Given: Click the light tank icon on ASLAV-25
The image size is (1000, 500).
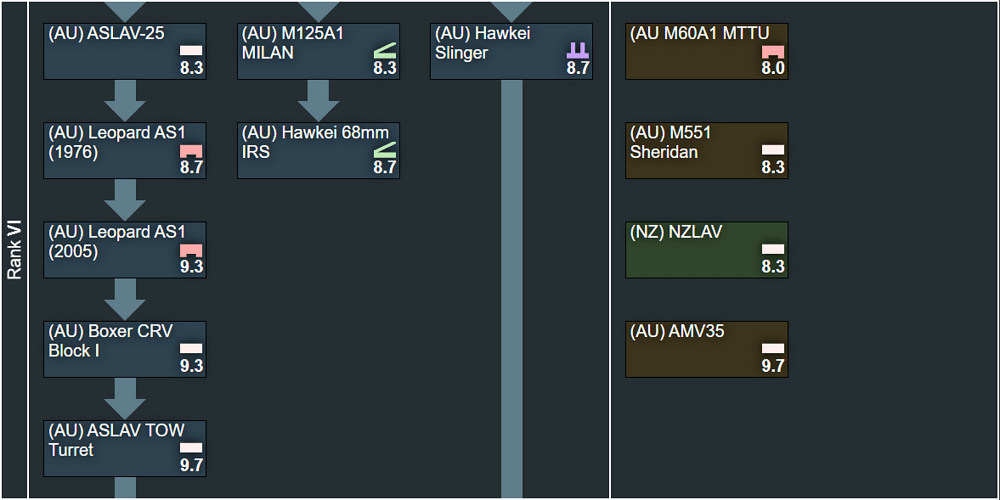Looking at the screenshot, I should click(x=191, y=50).
